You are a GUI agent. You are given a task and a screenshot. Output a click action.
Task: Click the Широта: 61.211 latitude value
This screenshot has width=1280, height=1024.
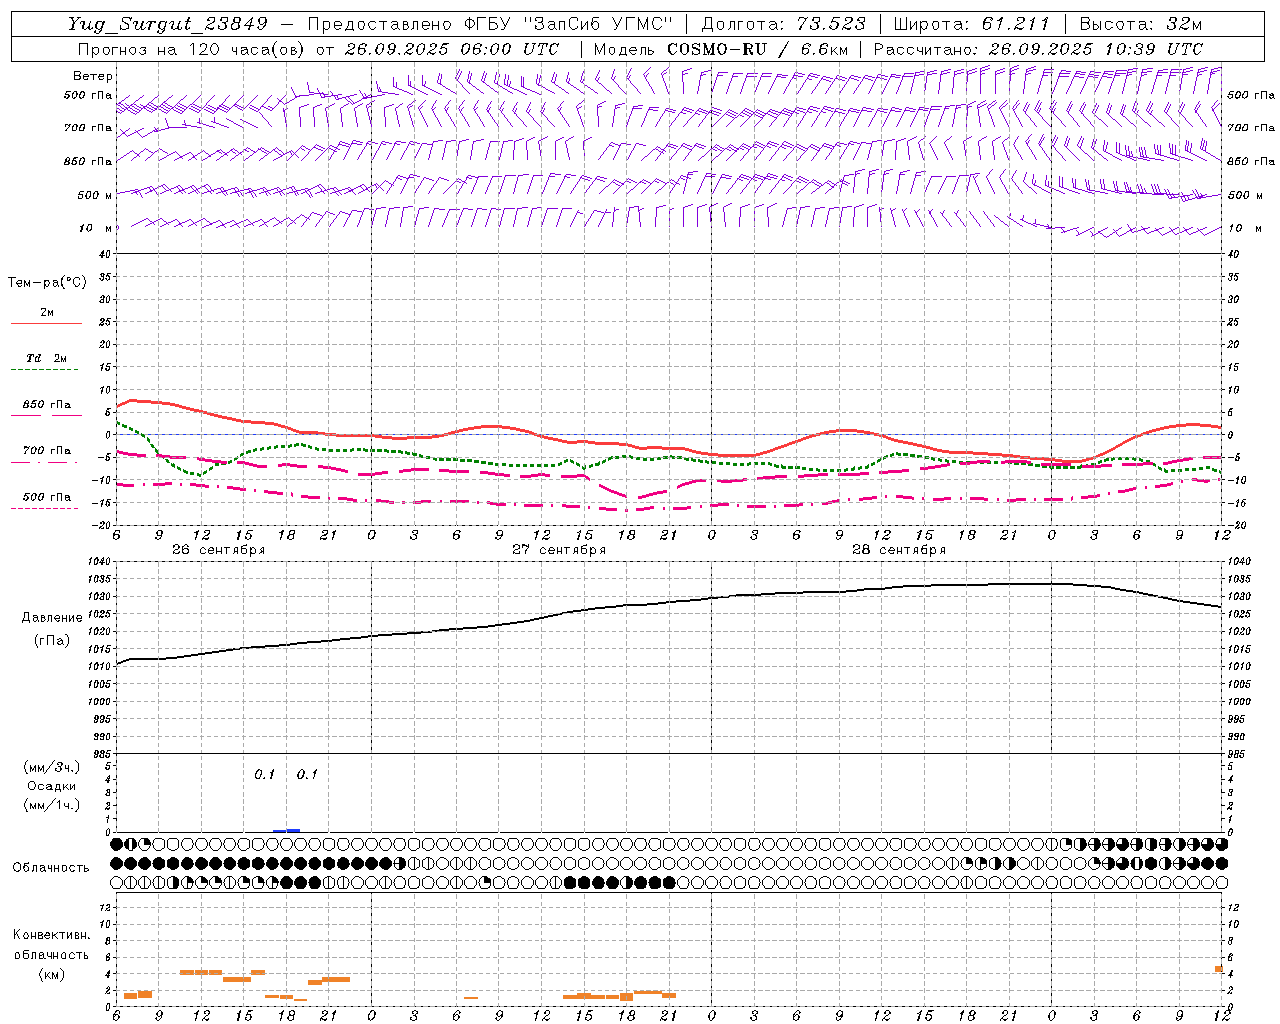click(971, 24)
